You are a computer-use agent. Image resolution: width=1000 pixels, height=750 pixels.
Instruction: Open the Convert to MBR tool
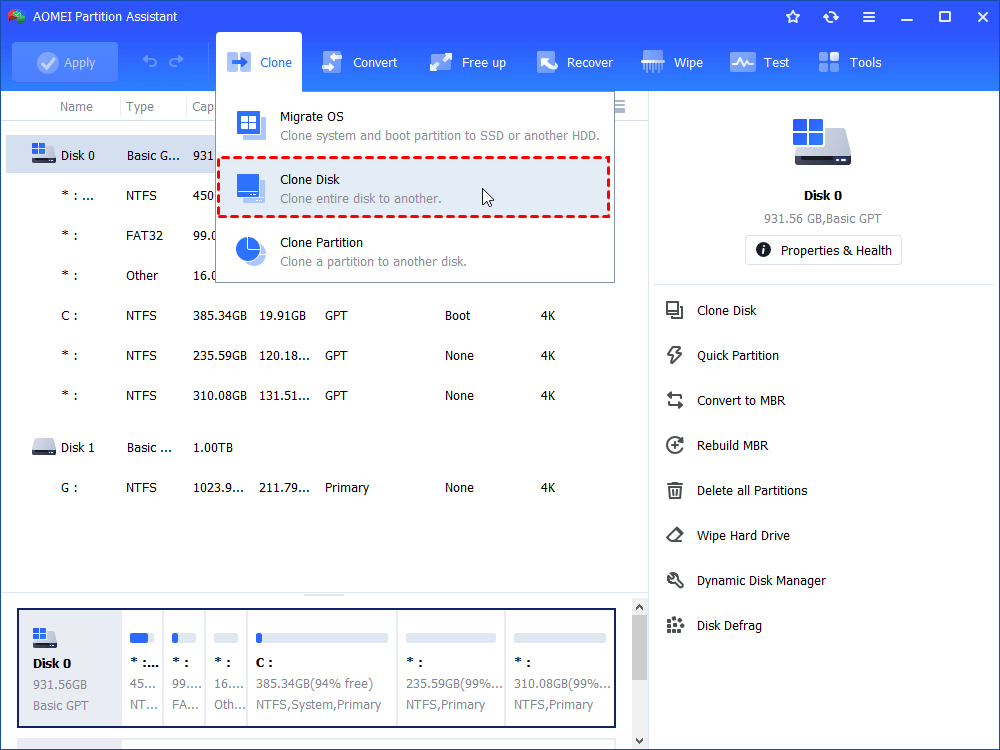click(739, 400)
